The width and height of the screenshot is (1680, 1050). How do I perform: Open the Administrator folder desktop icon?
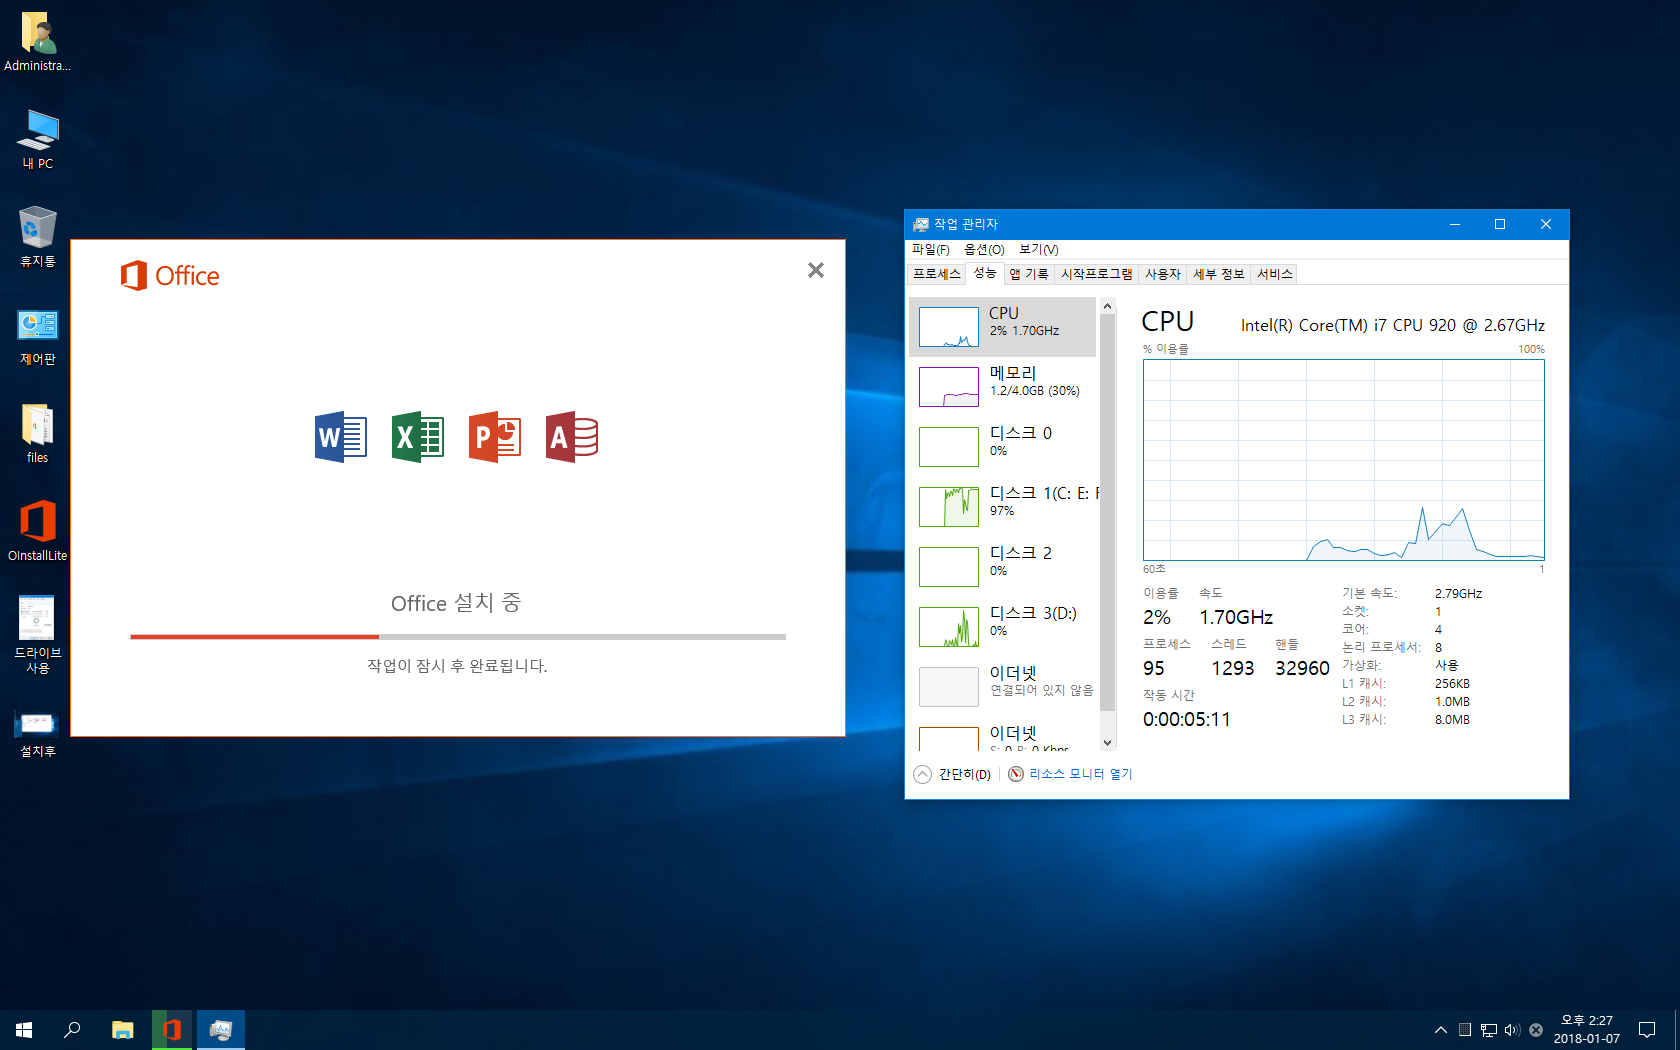(x=38, y=42)
